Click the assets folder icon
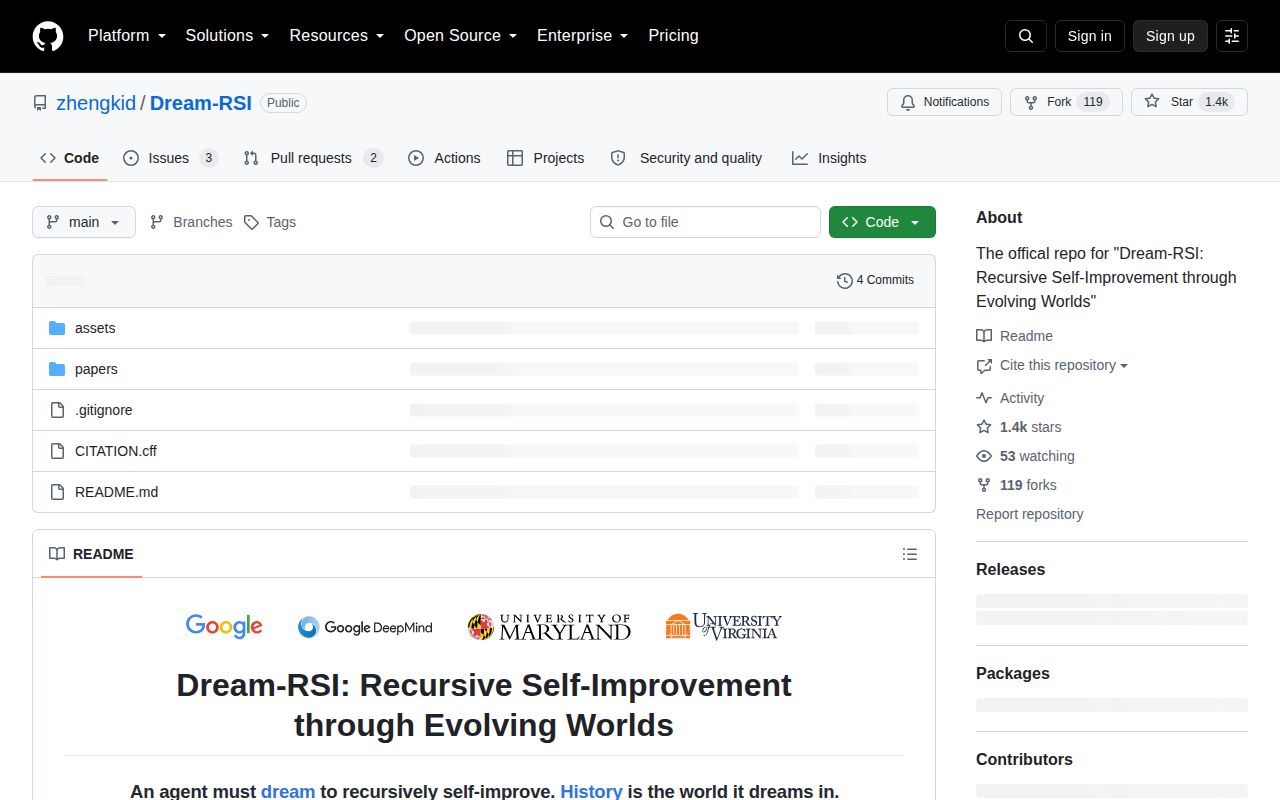The width and height of the screenshot is (1280, 800). [x=57, y=328]
